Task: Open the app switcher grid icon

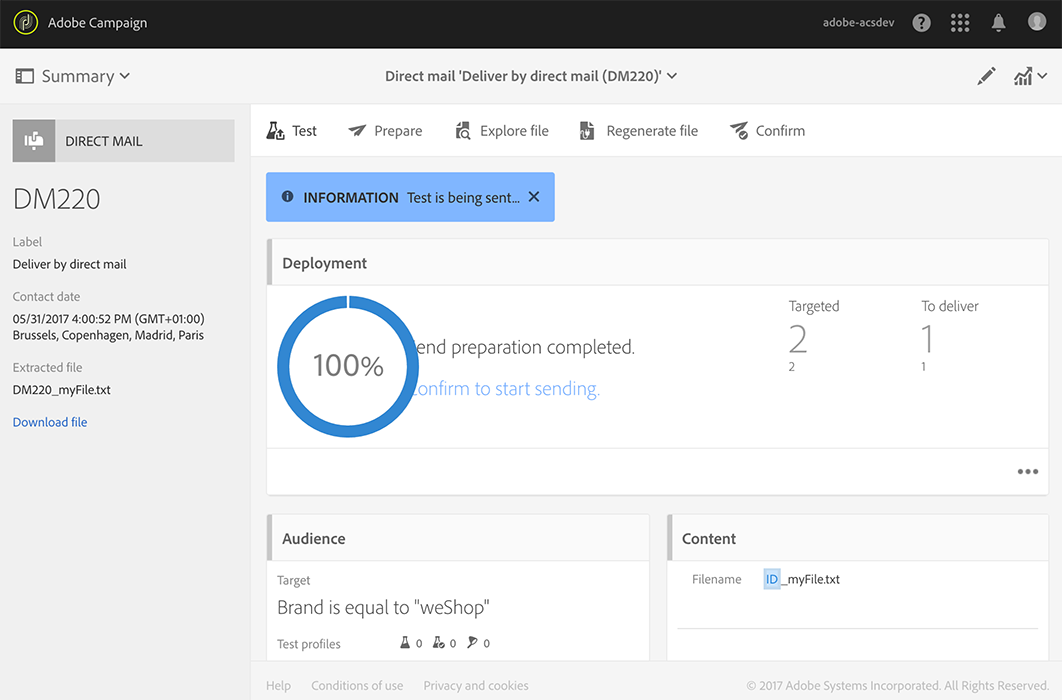Action: 960,23
